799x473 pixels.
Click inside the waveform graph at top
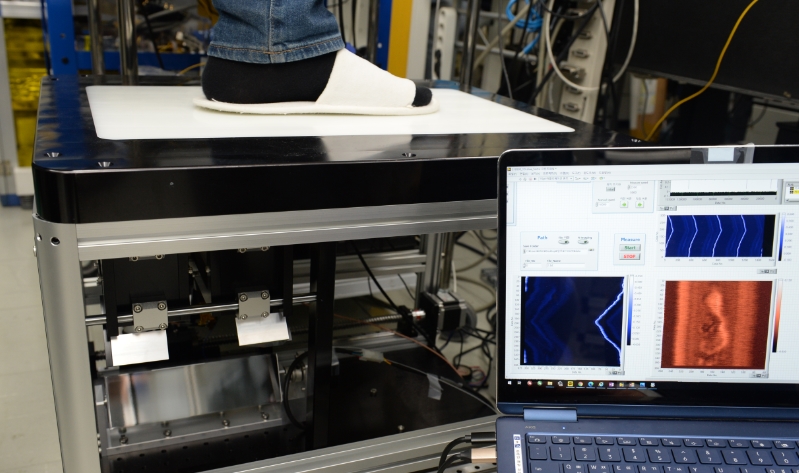724,188
